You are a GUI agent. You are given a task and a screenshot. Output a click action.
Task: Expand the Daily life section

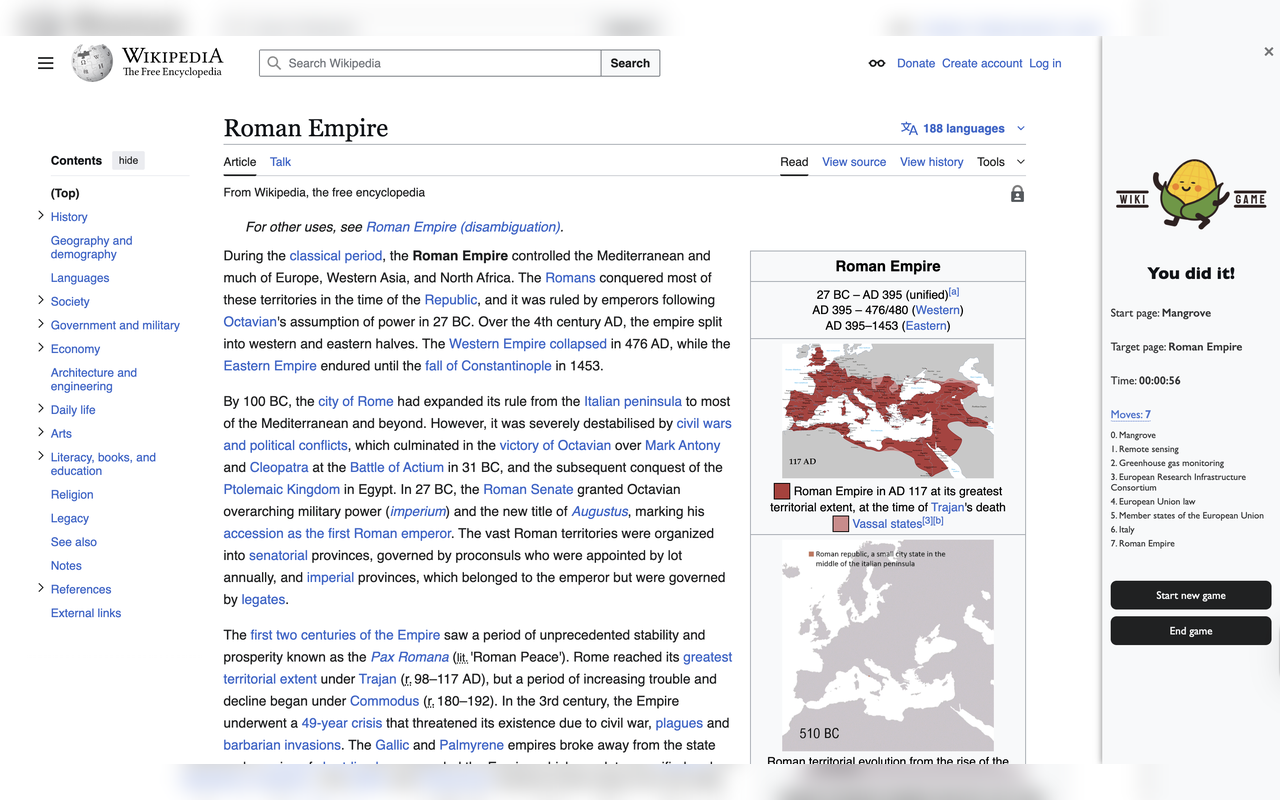point(41,409)
